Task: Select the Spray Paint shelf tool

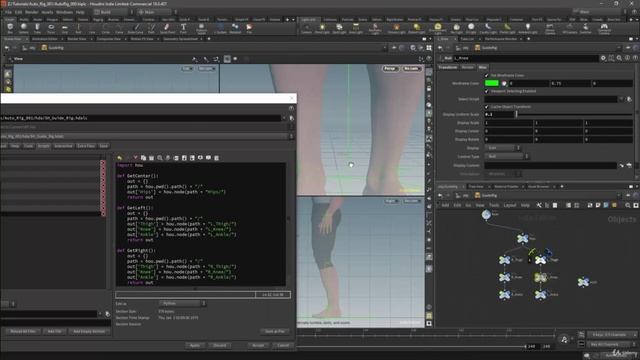Action: pyautogui.click(x=167, y=28)
